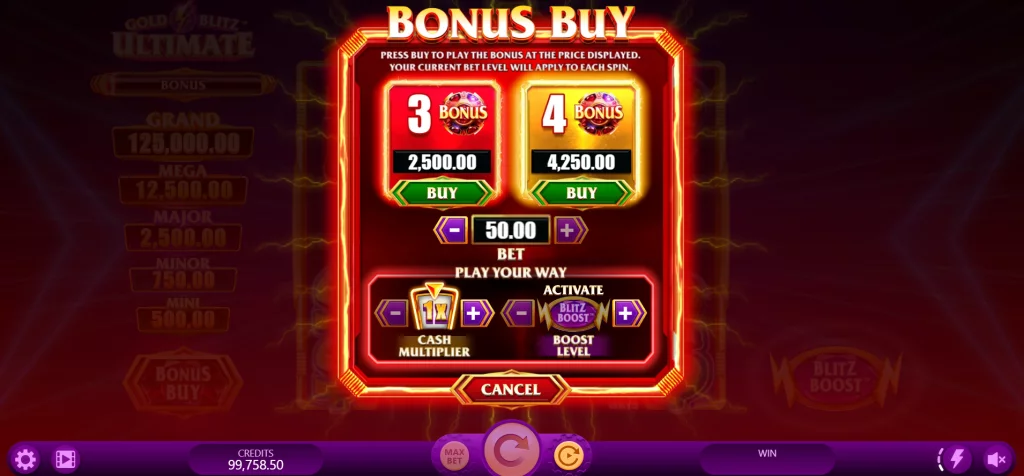The image size is (1024, 476).
Task: Click the 50.00 bet amount field
Action: tap(511, 230)
